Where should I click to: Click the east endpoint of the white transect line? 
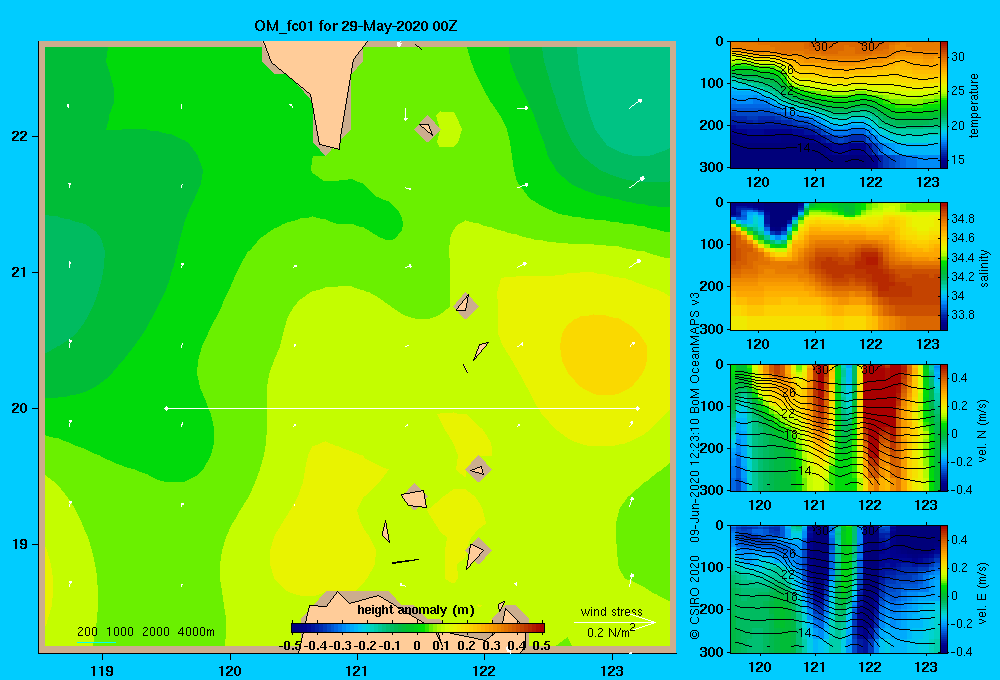coord(637,408)
